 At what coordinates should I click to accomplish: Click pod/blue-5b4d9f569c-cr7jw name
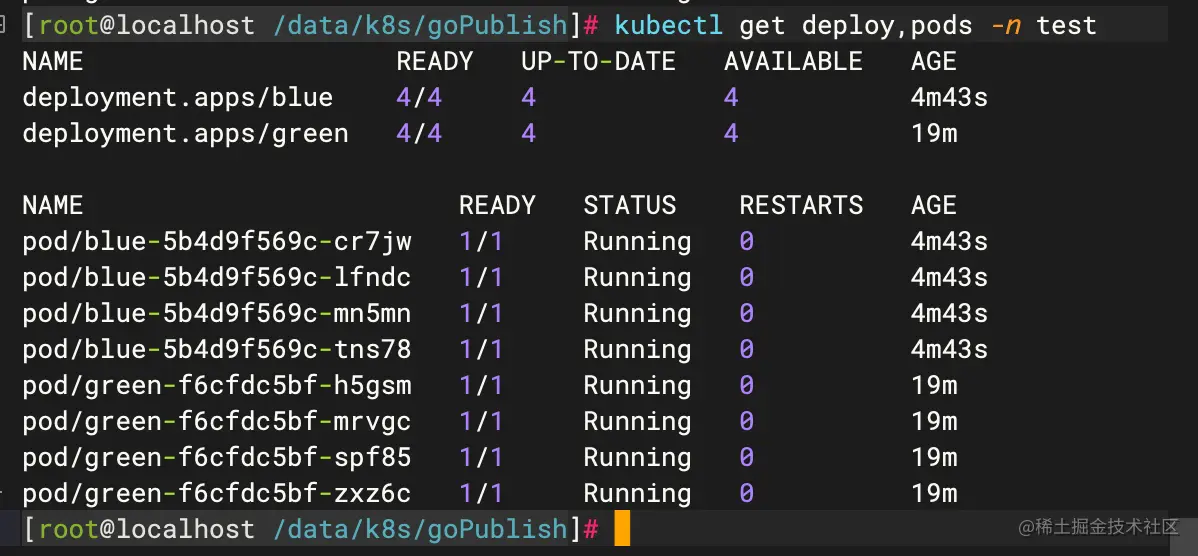217,241
